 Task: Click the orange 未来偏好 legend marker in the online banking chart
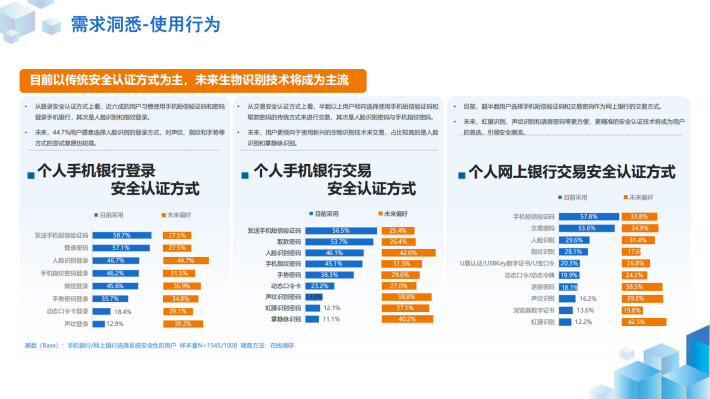[x=625, y=197]
